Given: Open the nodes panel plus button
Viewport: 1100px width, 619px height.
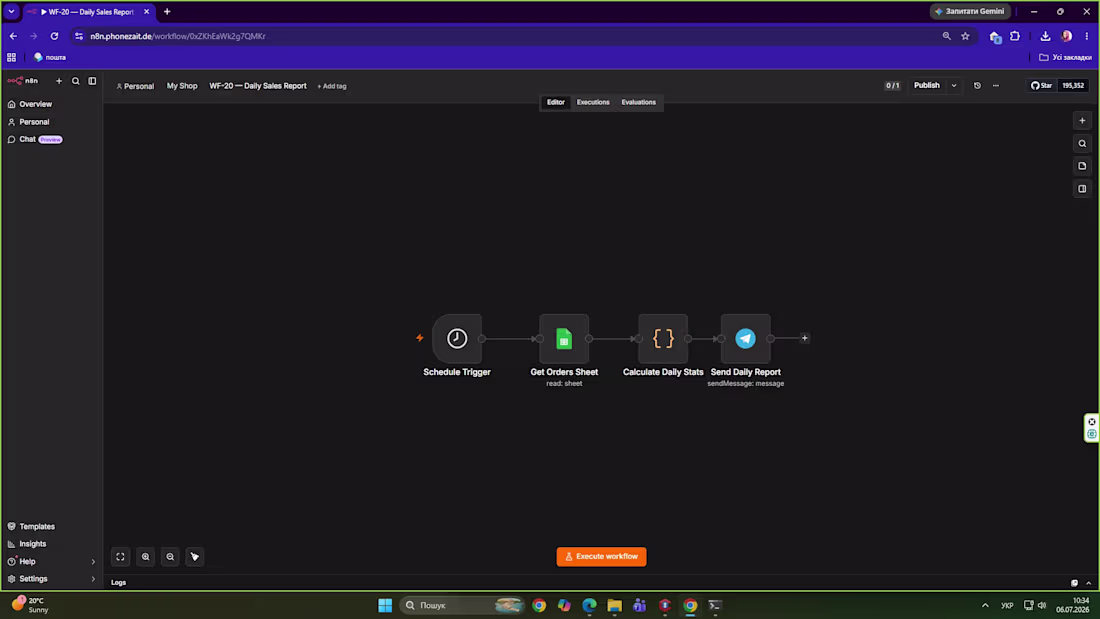Looking at the screenshot, I should tap(1082, 121).
